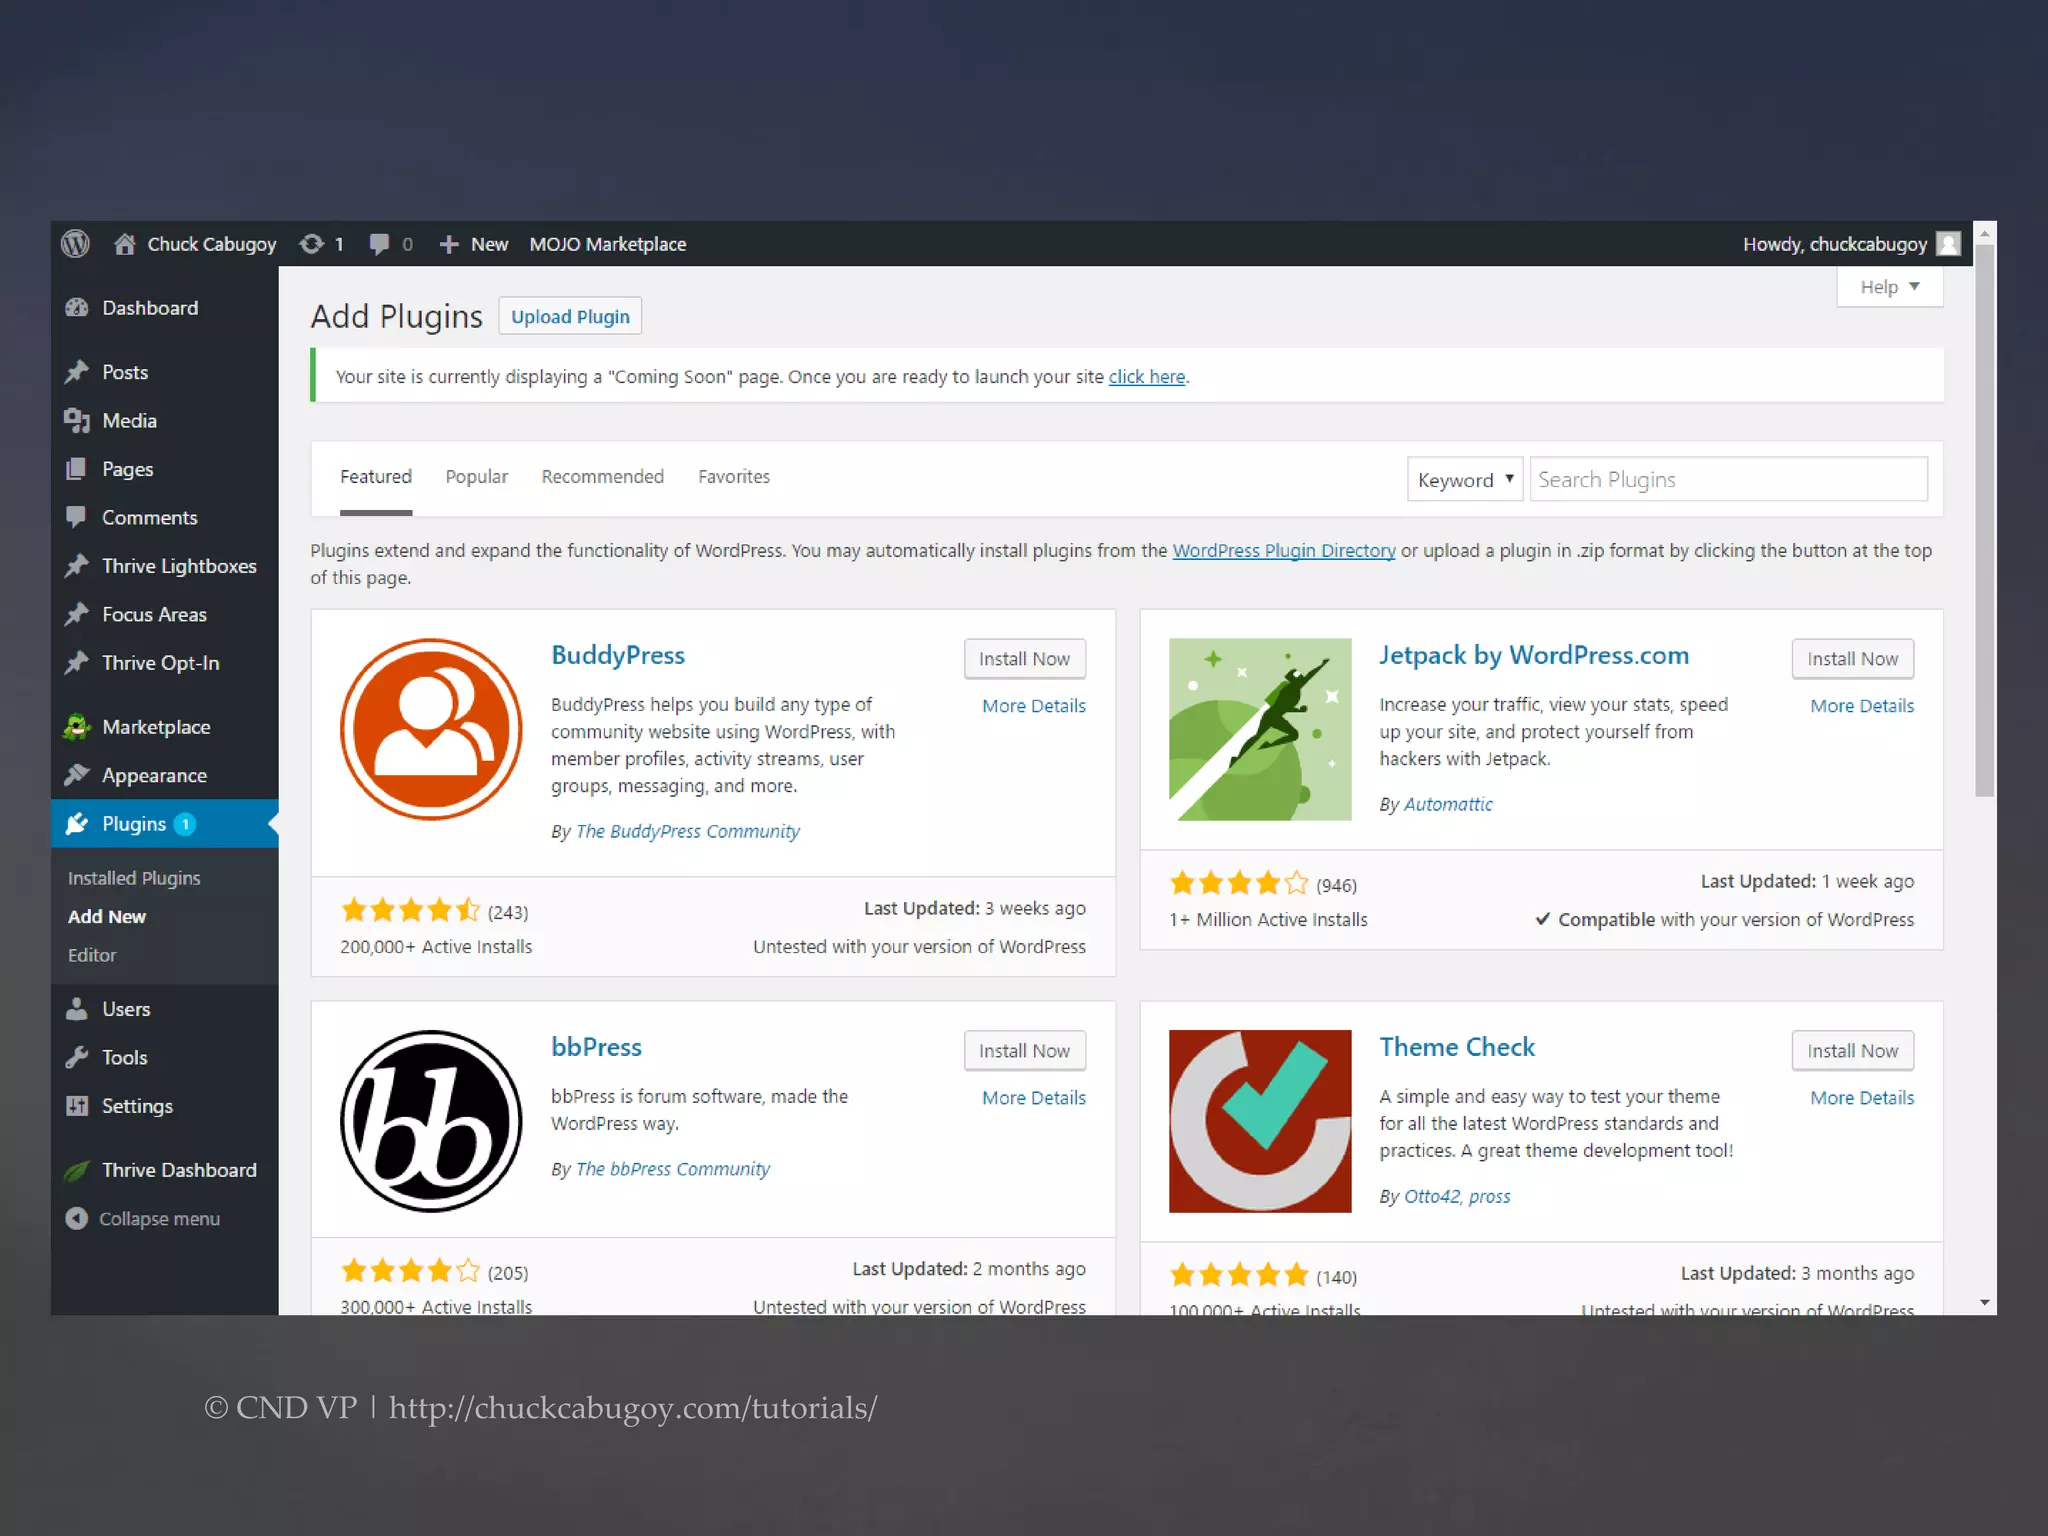Open the bbPress plugin logo thumbnail

(x=431, y=1121)
